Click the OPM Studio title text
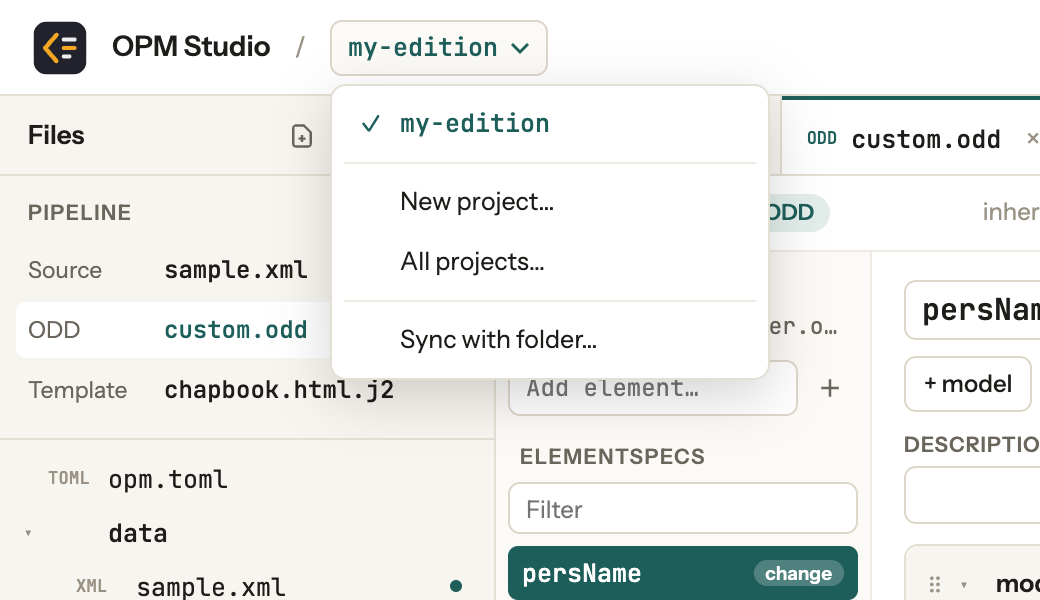This screenshot has width=1040, height=600. (191, 47)
